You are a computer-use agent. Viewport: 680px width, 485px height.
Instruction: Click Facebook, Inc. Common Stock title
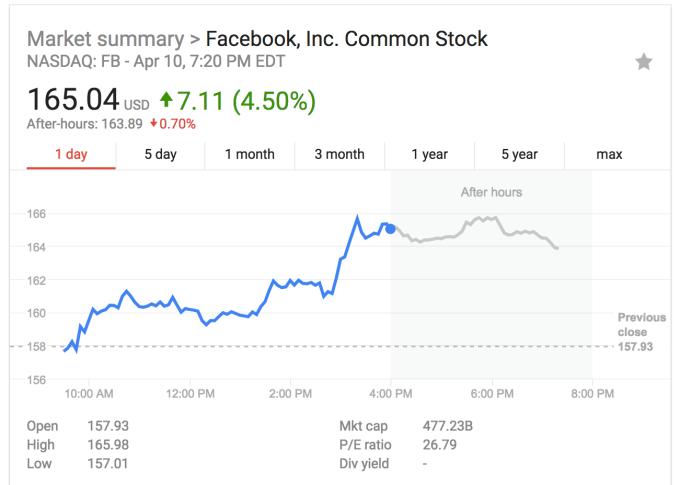click(346, 40)
